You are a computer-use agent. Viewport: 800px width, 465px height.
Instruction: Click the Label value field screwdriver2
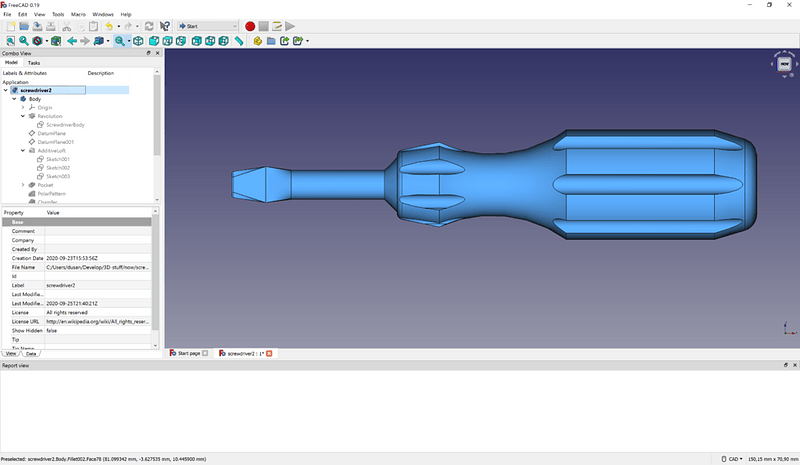(x=97, y=285)
